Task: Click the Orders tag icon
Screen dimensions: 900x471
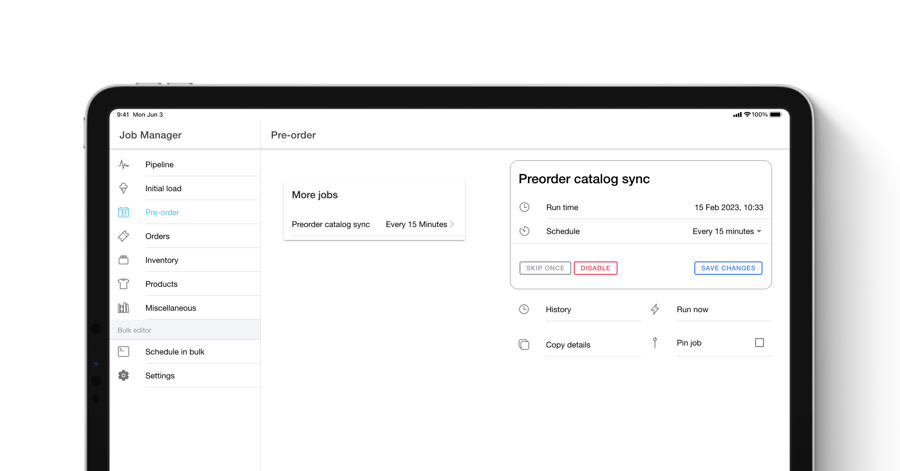Action: pyautogui.click(x=124, y=236)
